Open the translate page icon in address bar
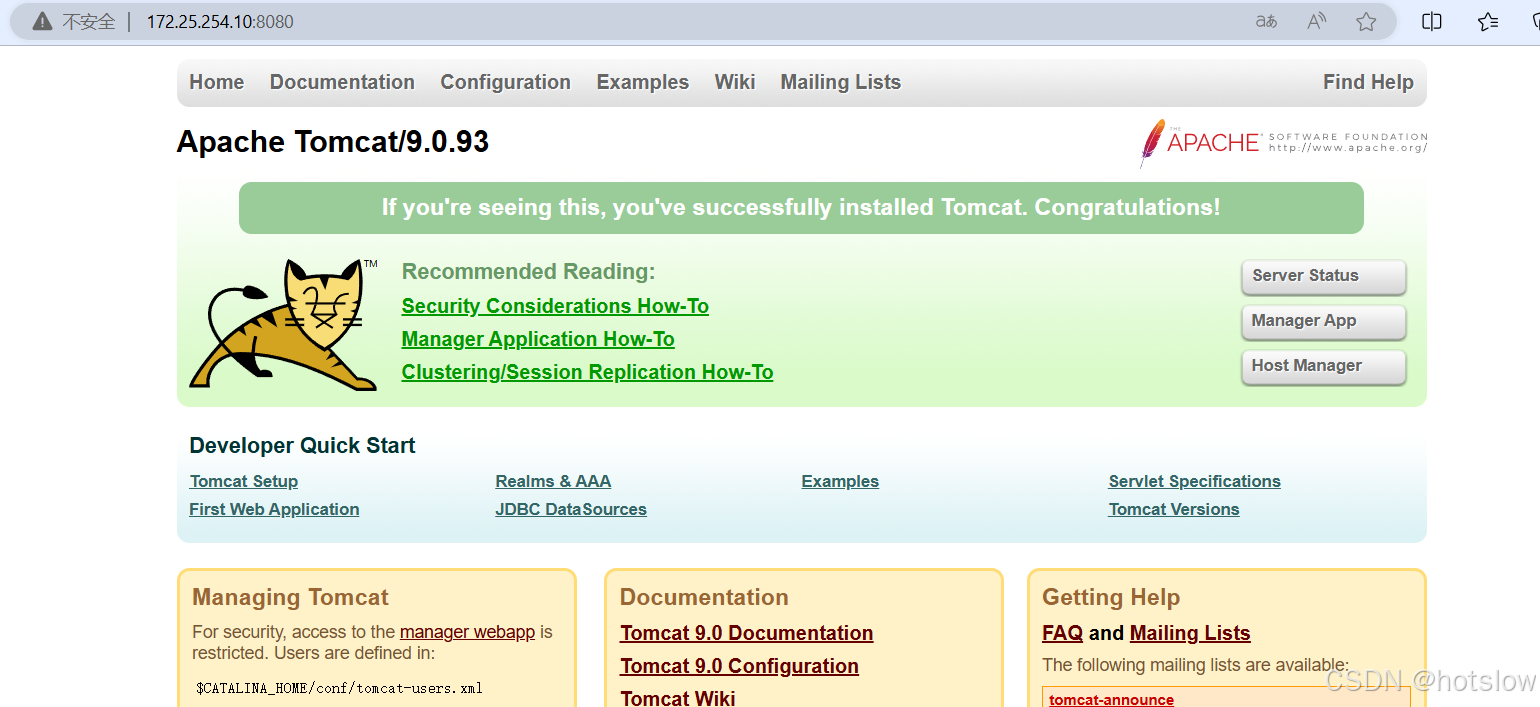Image resolution: width=1540 pixels, height=707 pixels. point(1266,21)
